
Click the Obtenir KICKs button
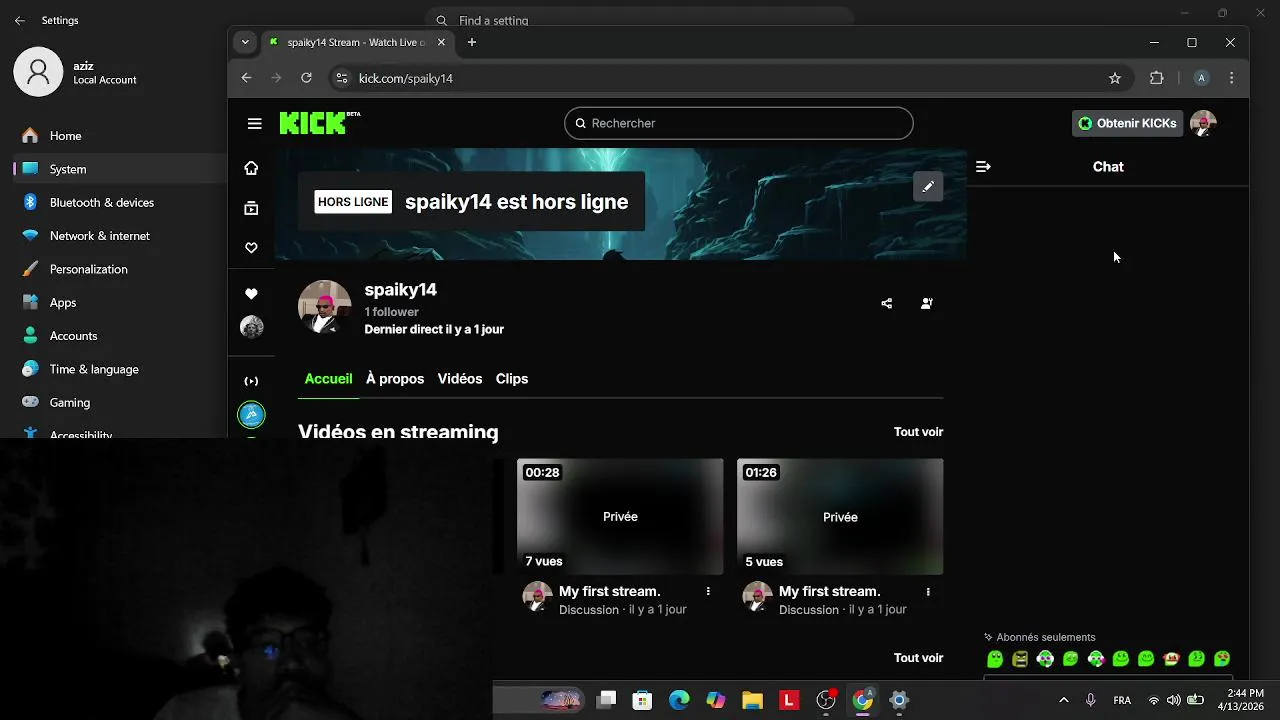[x=1126, y=123]
